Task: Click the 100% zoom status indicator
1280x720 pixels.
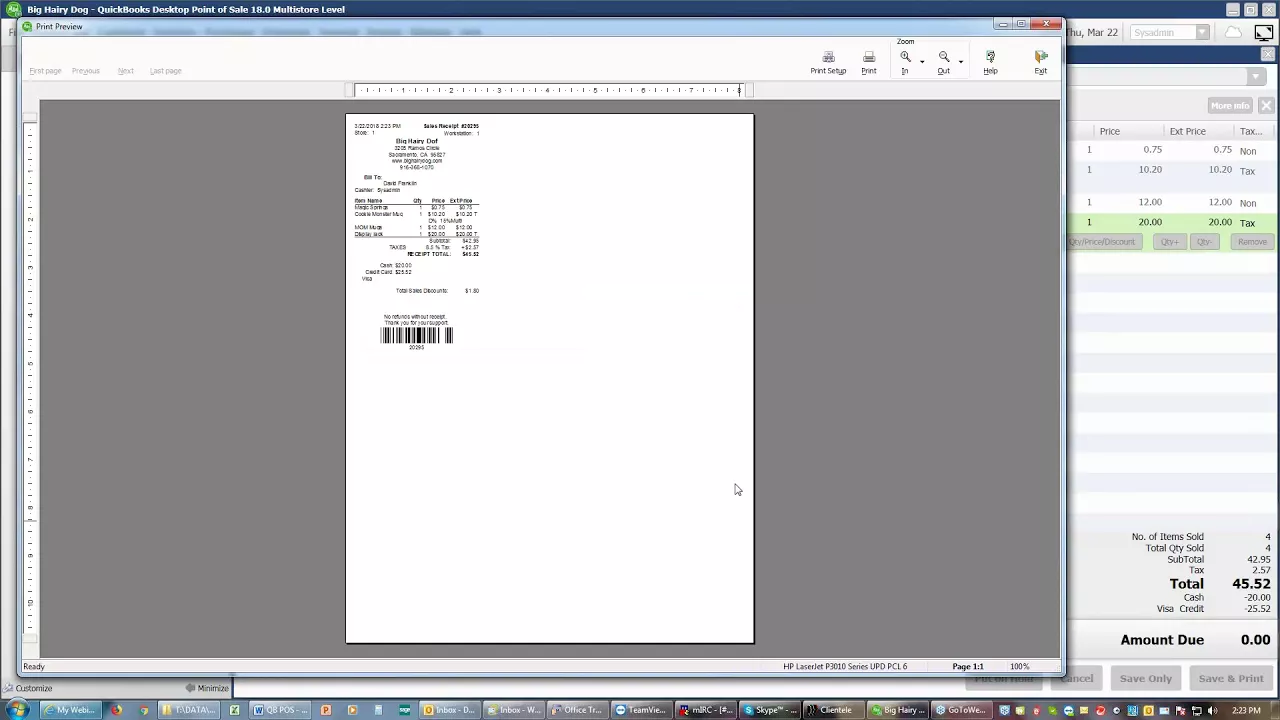Action: (x=1019, y=666)
